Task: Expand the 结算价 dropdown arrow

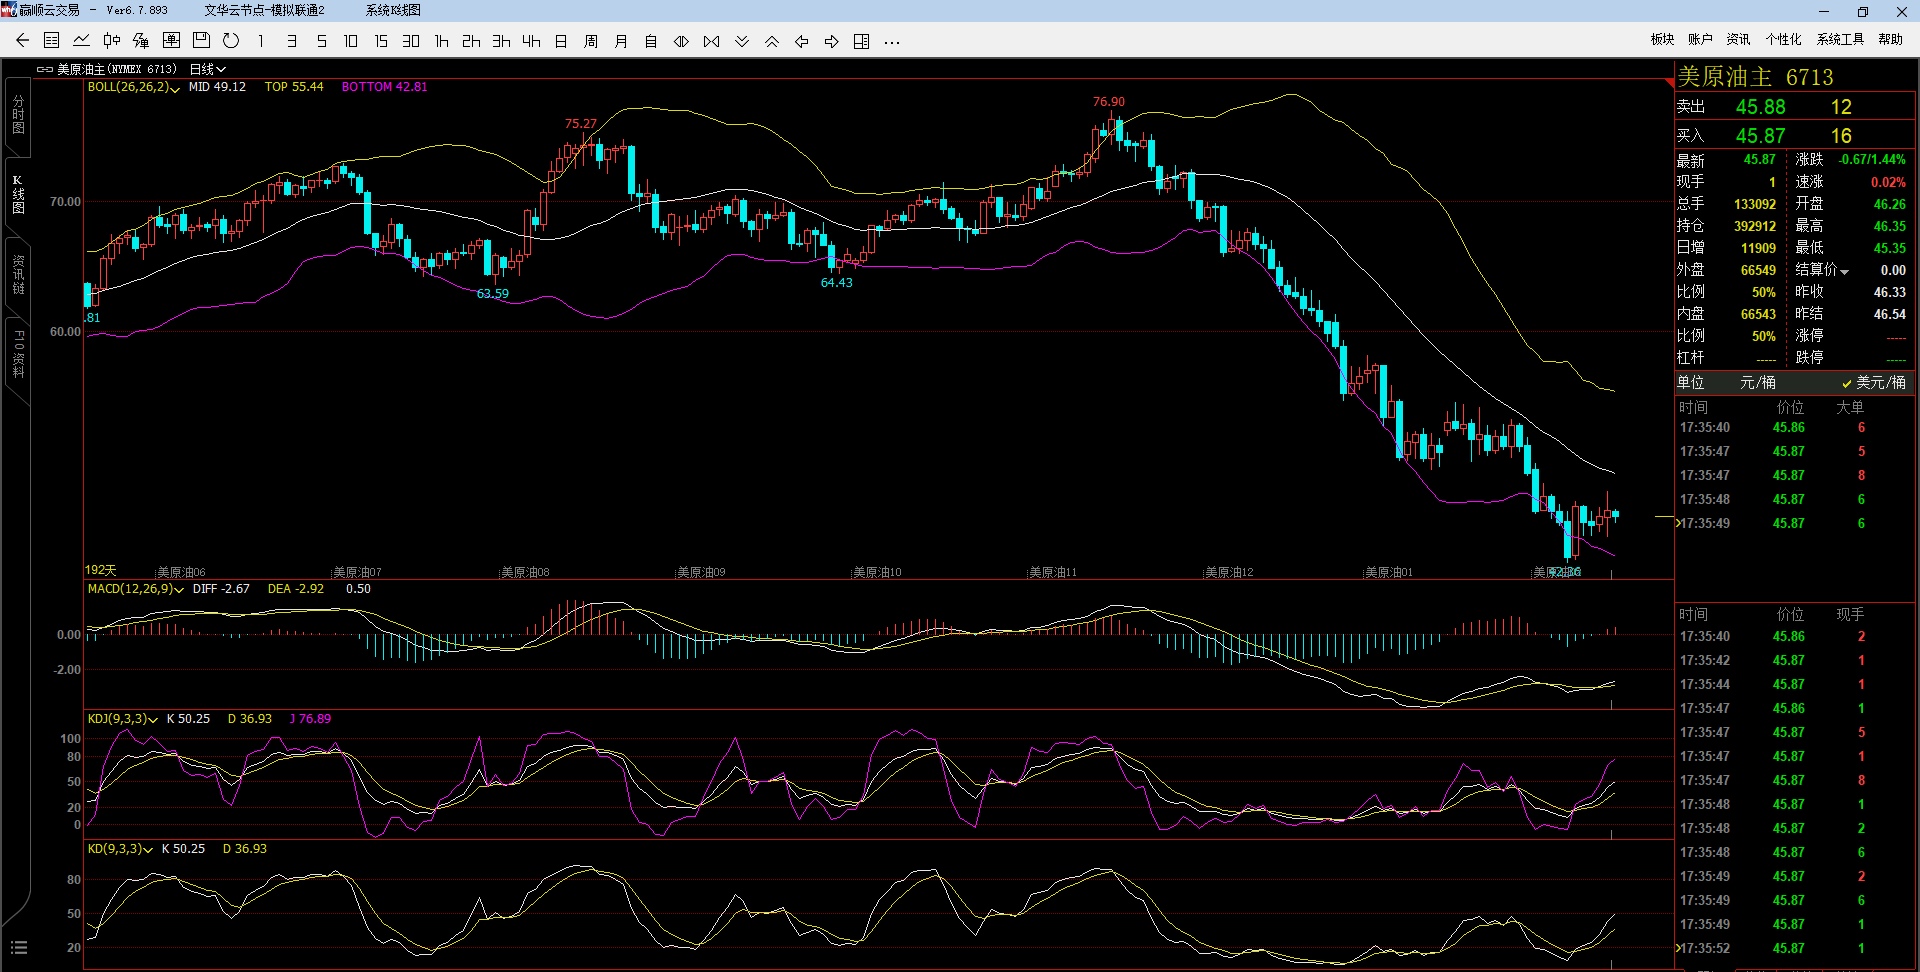Action: pos(1845,271)
